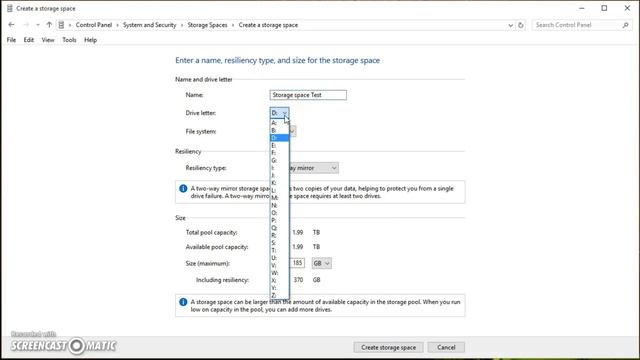Viewport: 640px width, 360px height.
Task: Click the Cancel button
Action: point(446,347)
